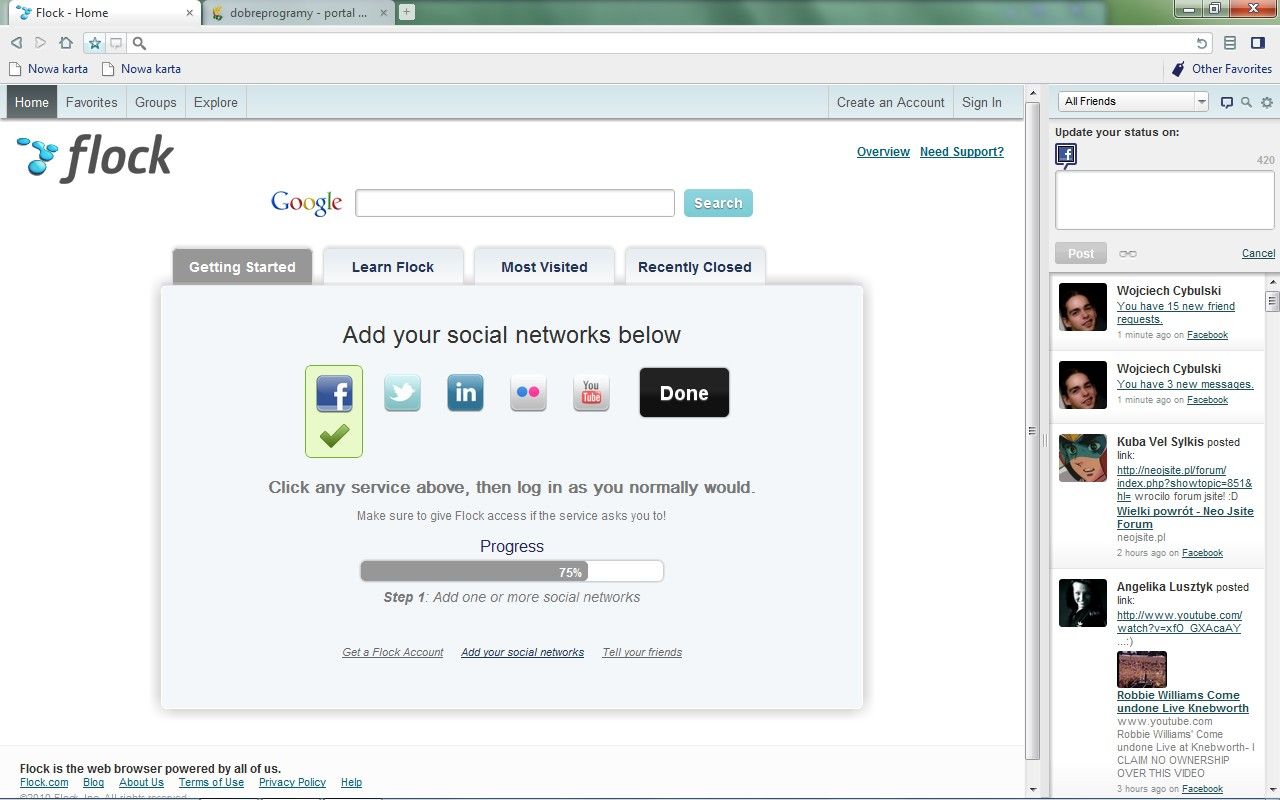Viewport: 1280px width, 800px height.
Task: Click the link shortener glasses icon
Action: point(1128,254)
